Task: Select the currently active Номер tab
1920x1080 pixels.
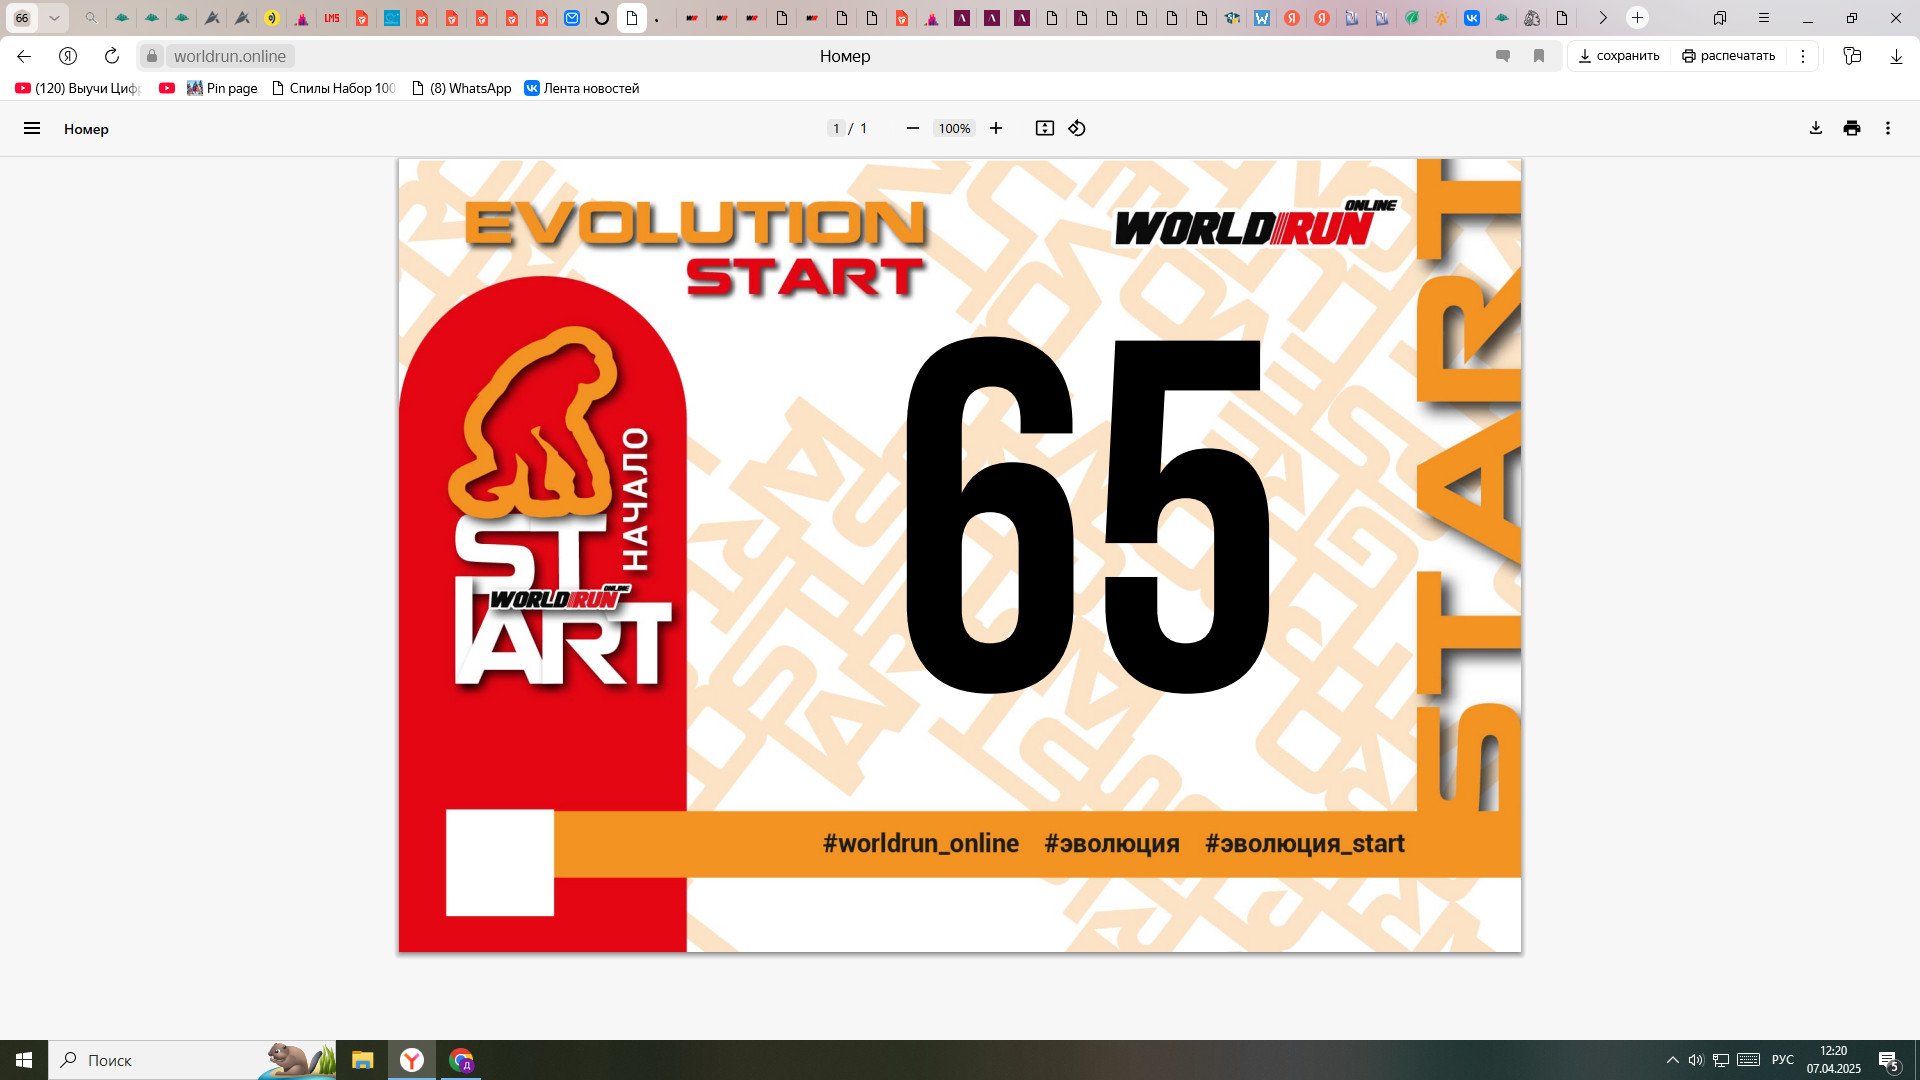Action: (632, 18)
